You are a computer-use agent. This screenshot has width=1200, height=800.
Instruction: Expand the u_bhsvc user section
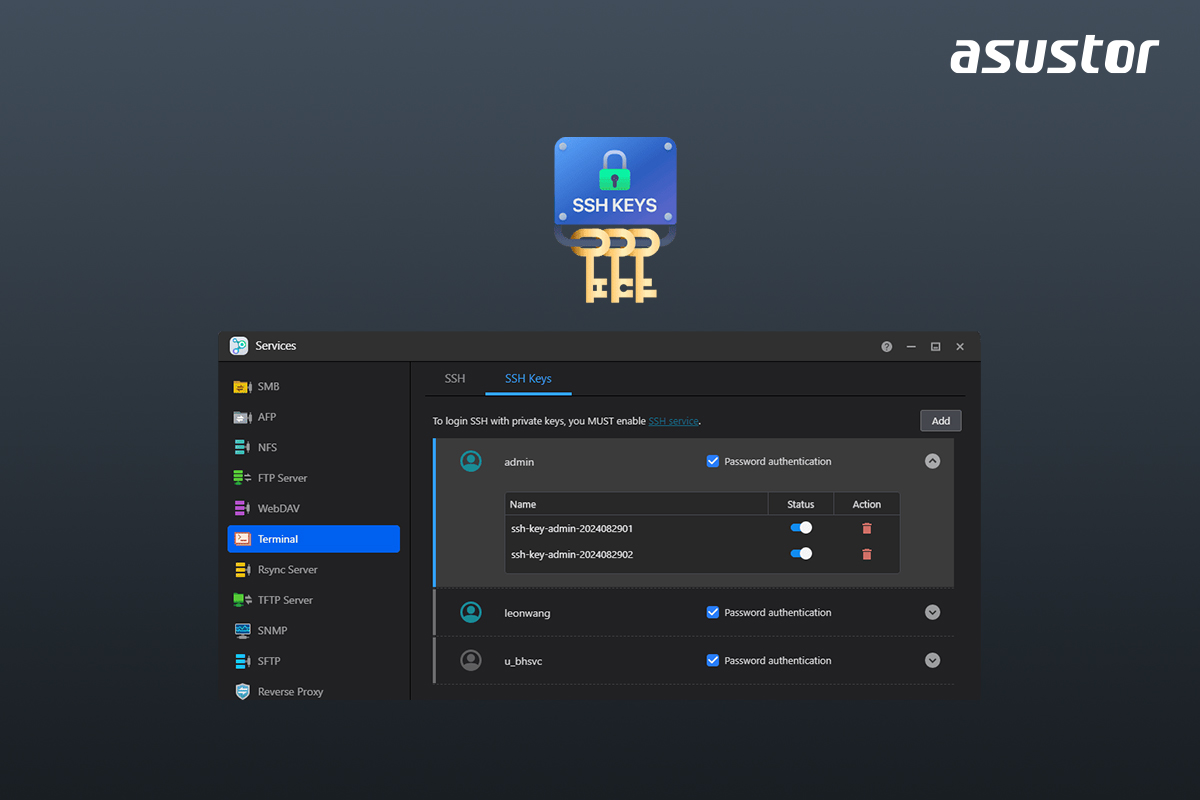tap(932, 661)
